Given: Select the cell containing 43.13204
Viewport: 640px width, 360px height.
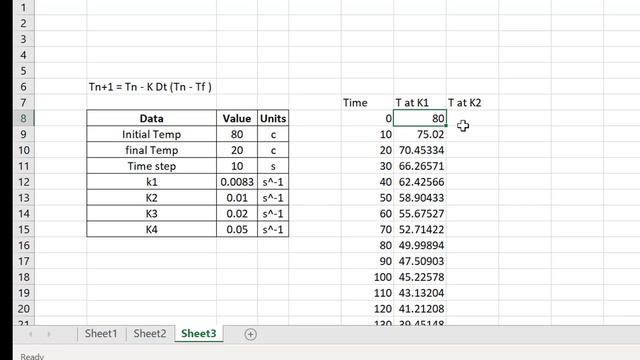Looking at the screenshot, I should coord(420,293).
